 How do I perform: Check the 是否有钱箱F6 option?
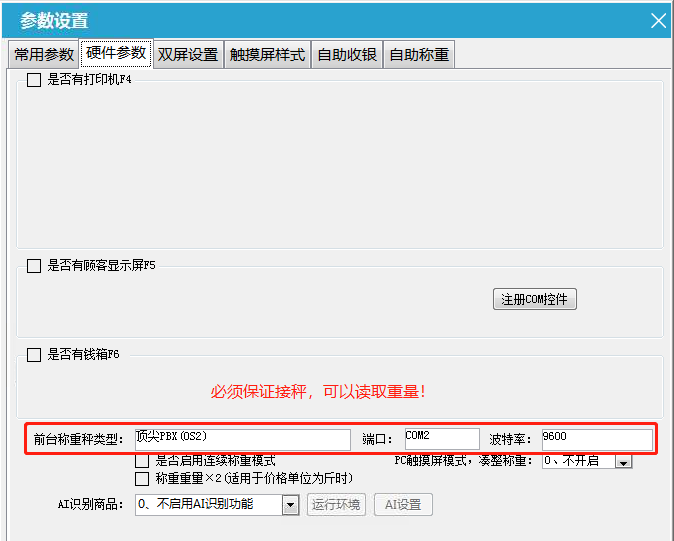34,355
